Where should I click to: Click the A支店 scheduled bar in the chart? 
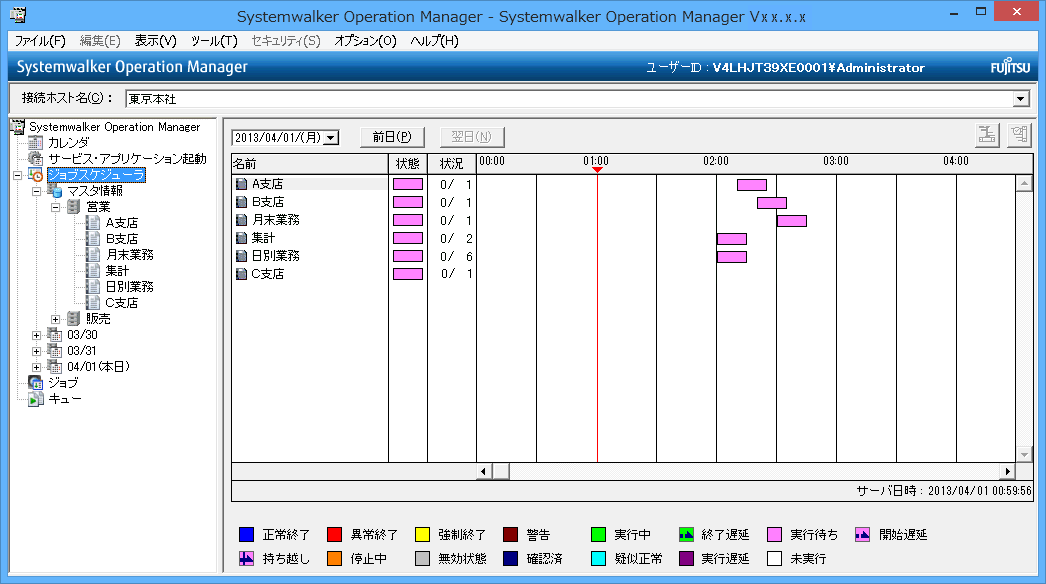pos(752,185)
